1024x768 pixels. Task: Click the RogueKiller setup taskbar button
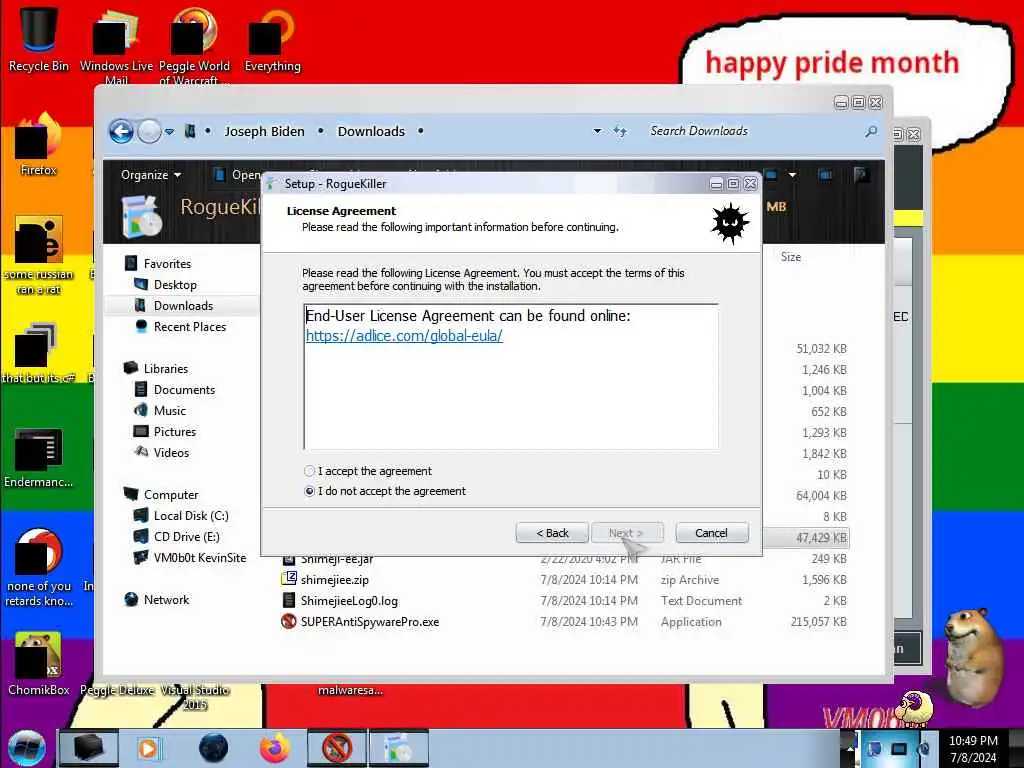click(x=399, y=748)
